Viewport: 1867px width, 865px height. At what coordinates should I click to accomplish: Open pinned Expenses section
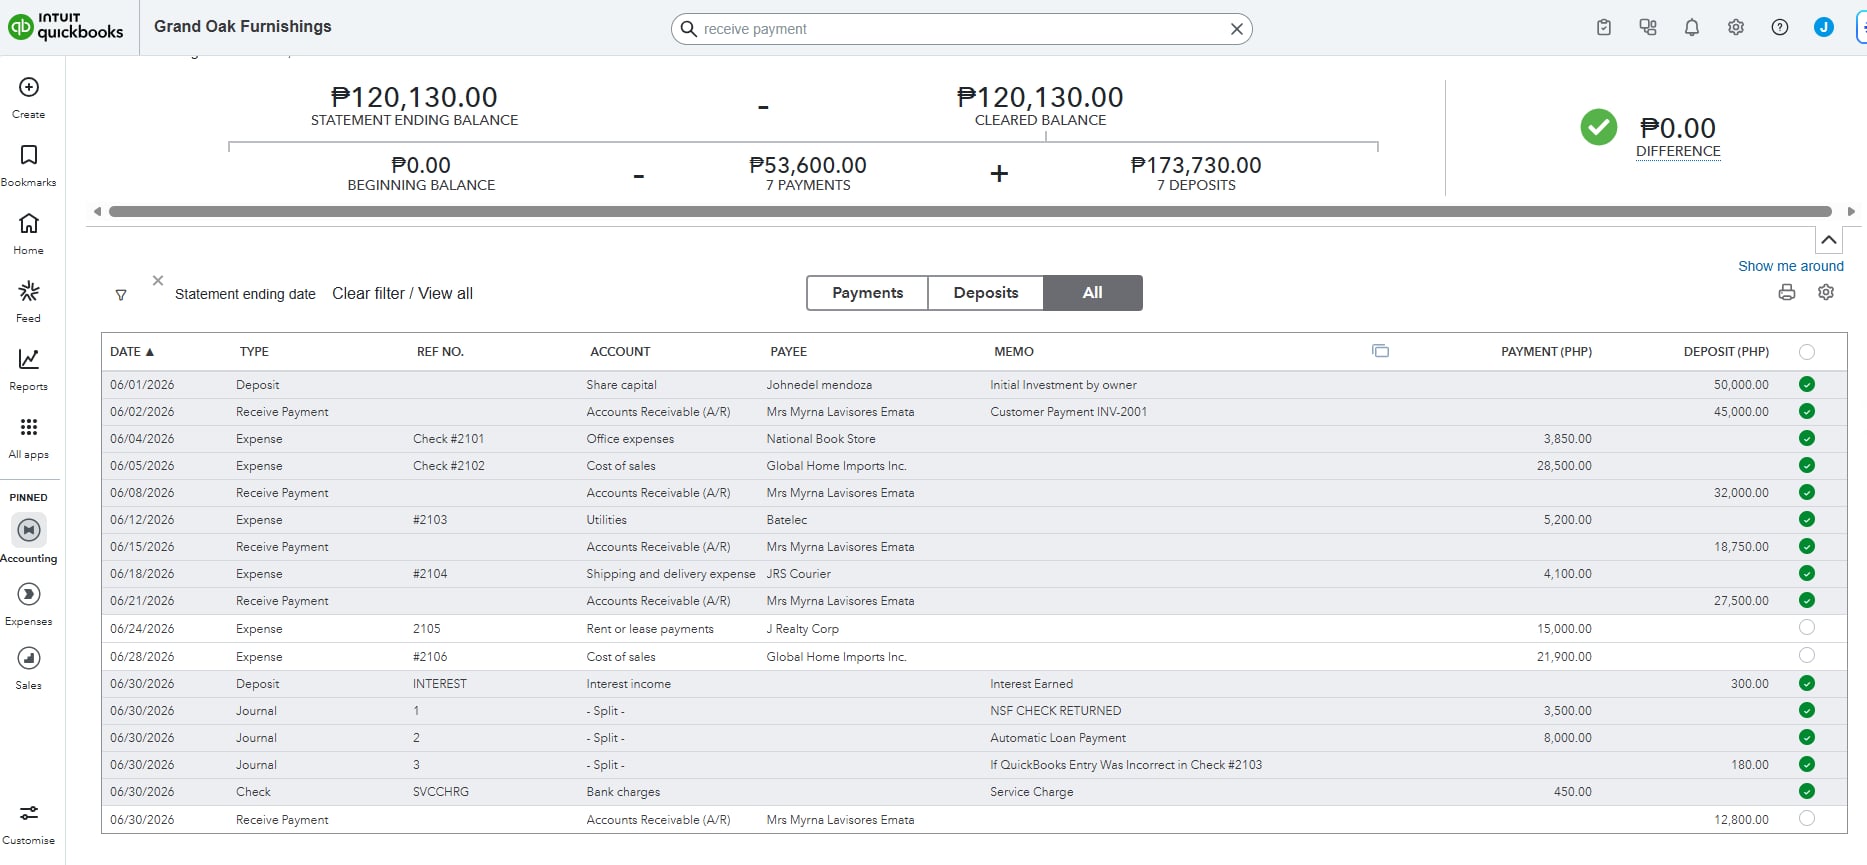pos(29,604)
